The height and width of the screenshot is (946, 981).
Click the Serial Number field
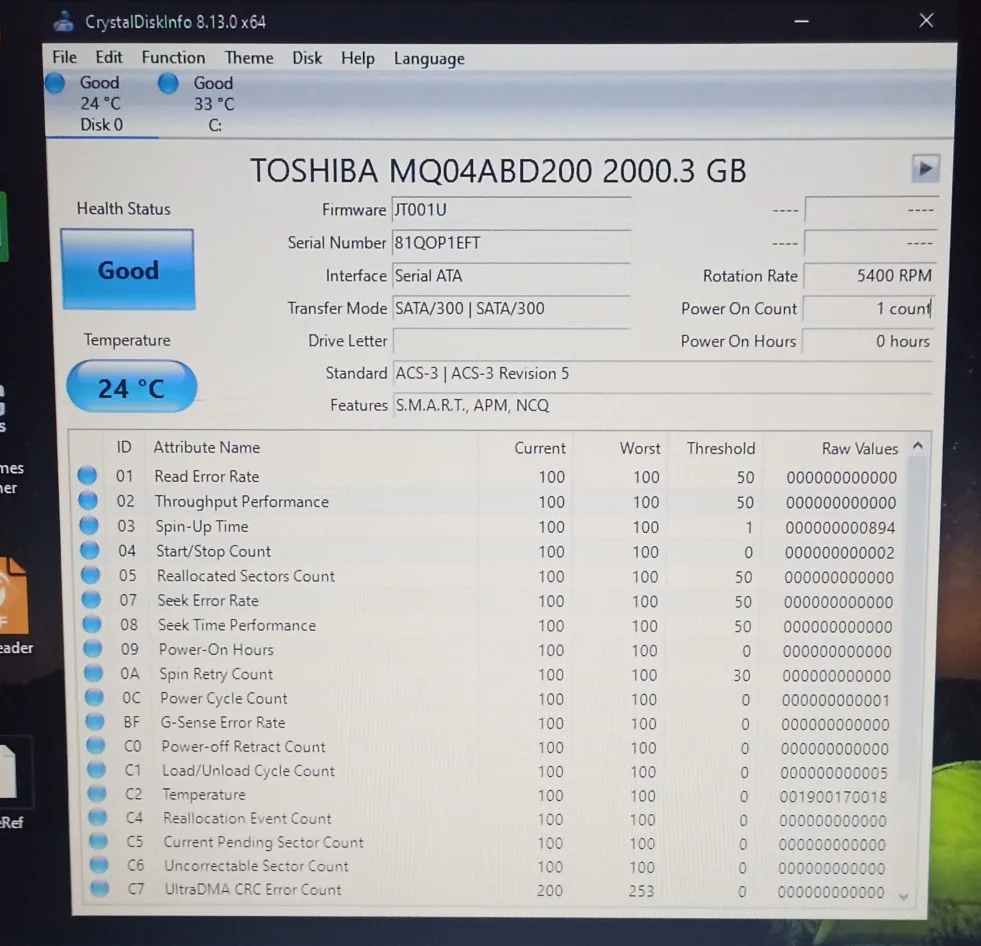click(511, 243)
